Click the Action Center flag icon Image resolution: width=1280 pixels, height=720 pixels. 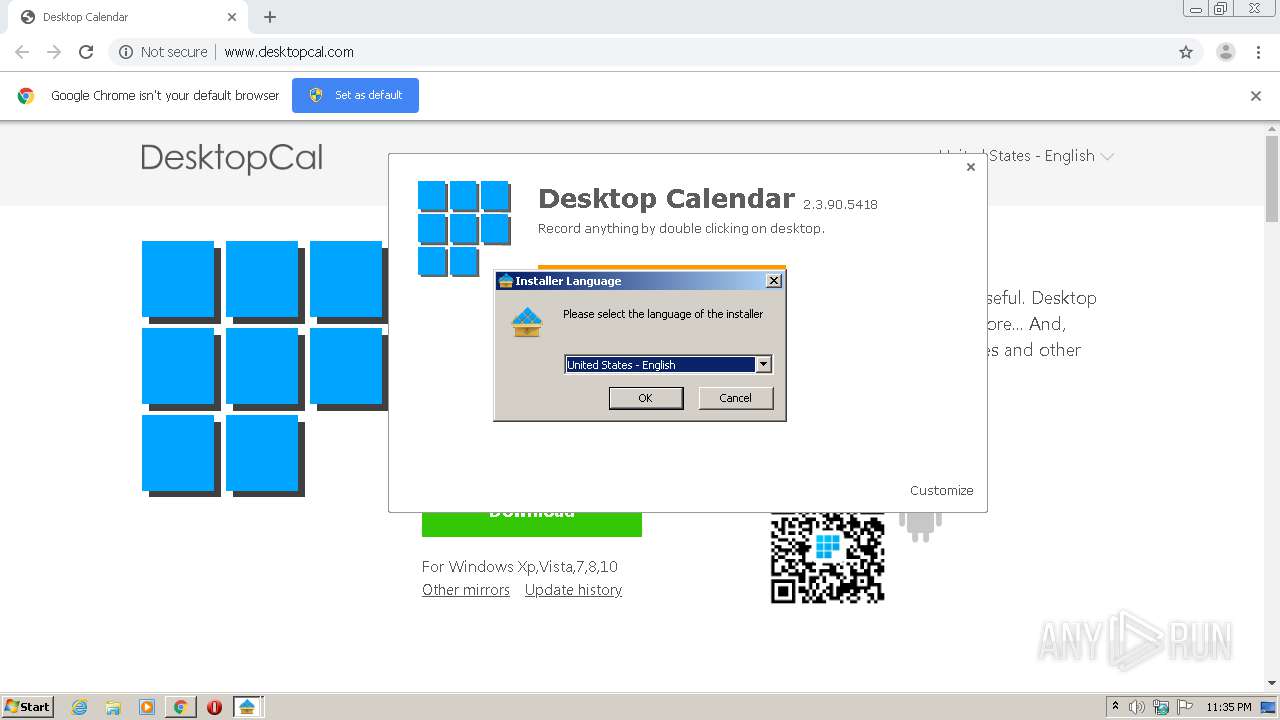1185,707
